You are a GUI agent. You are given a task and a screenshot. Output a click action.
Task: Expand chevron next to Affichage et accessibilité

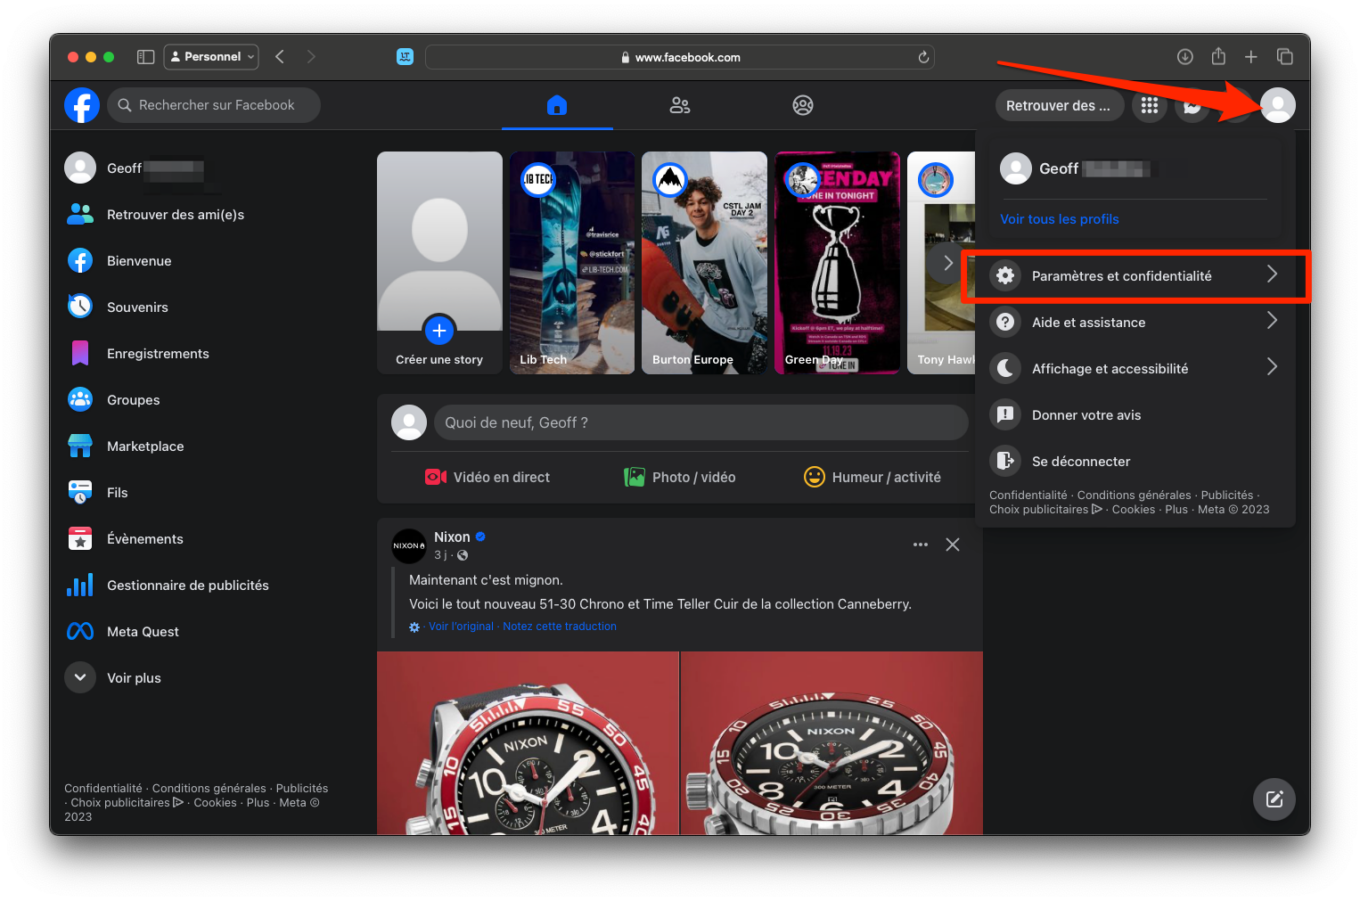tap(1272, 367)
